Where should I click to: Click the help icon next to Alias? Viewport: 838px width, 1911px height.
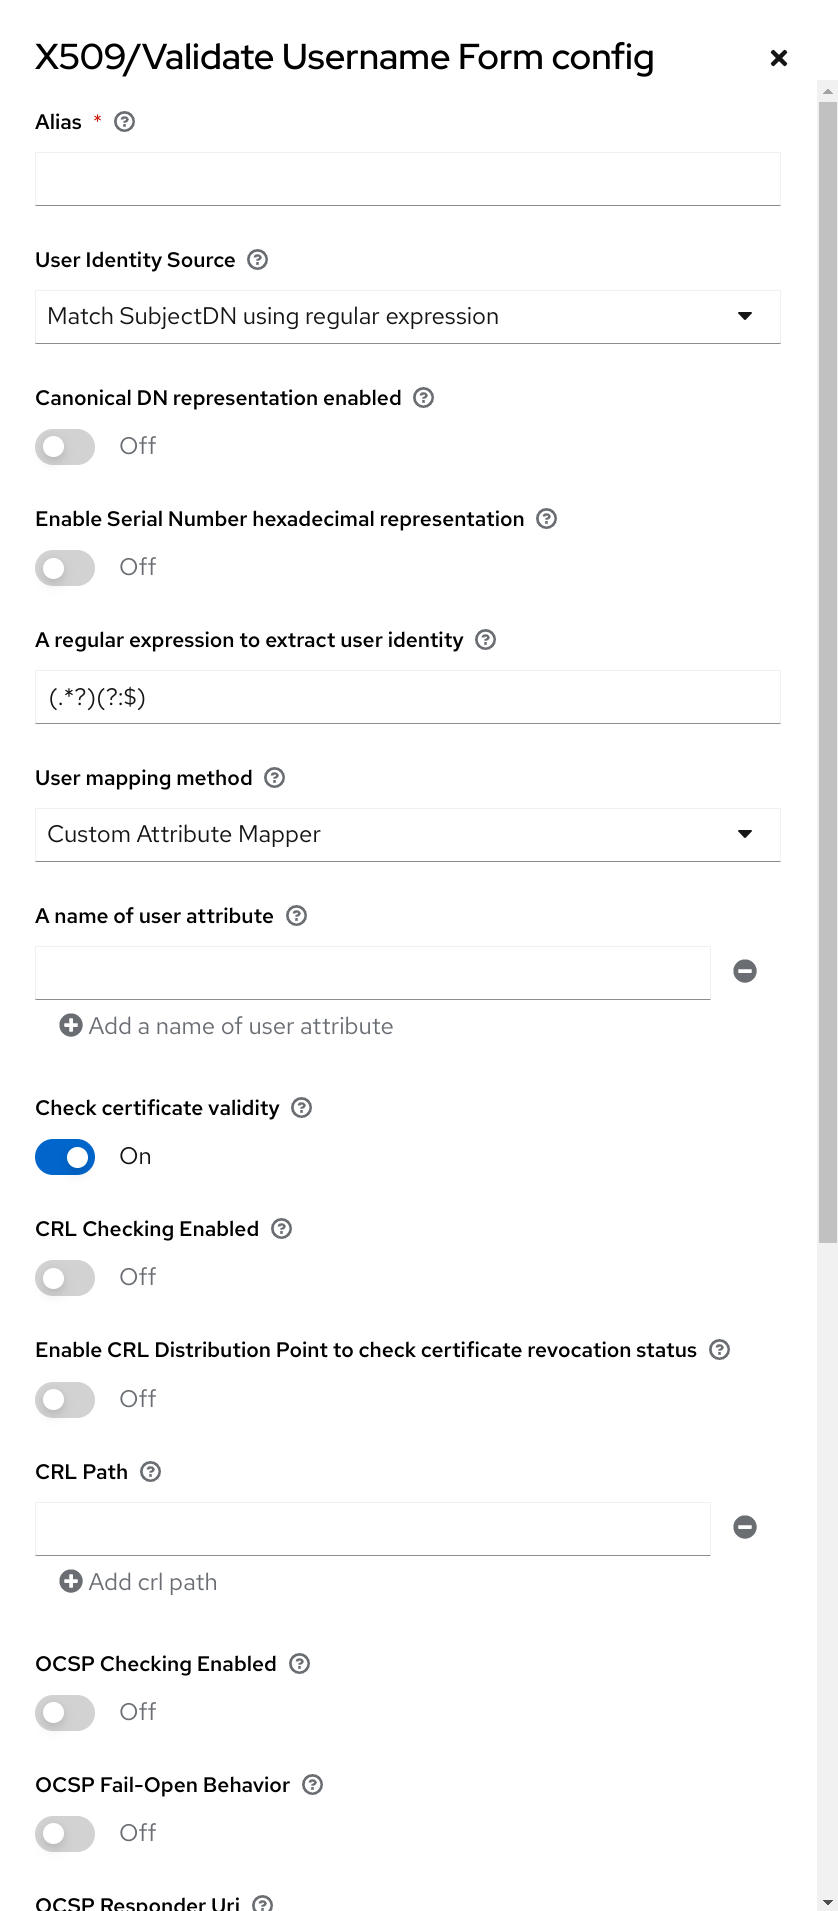tap(125, 122)
